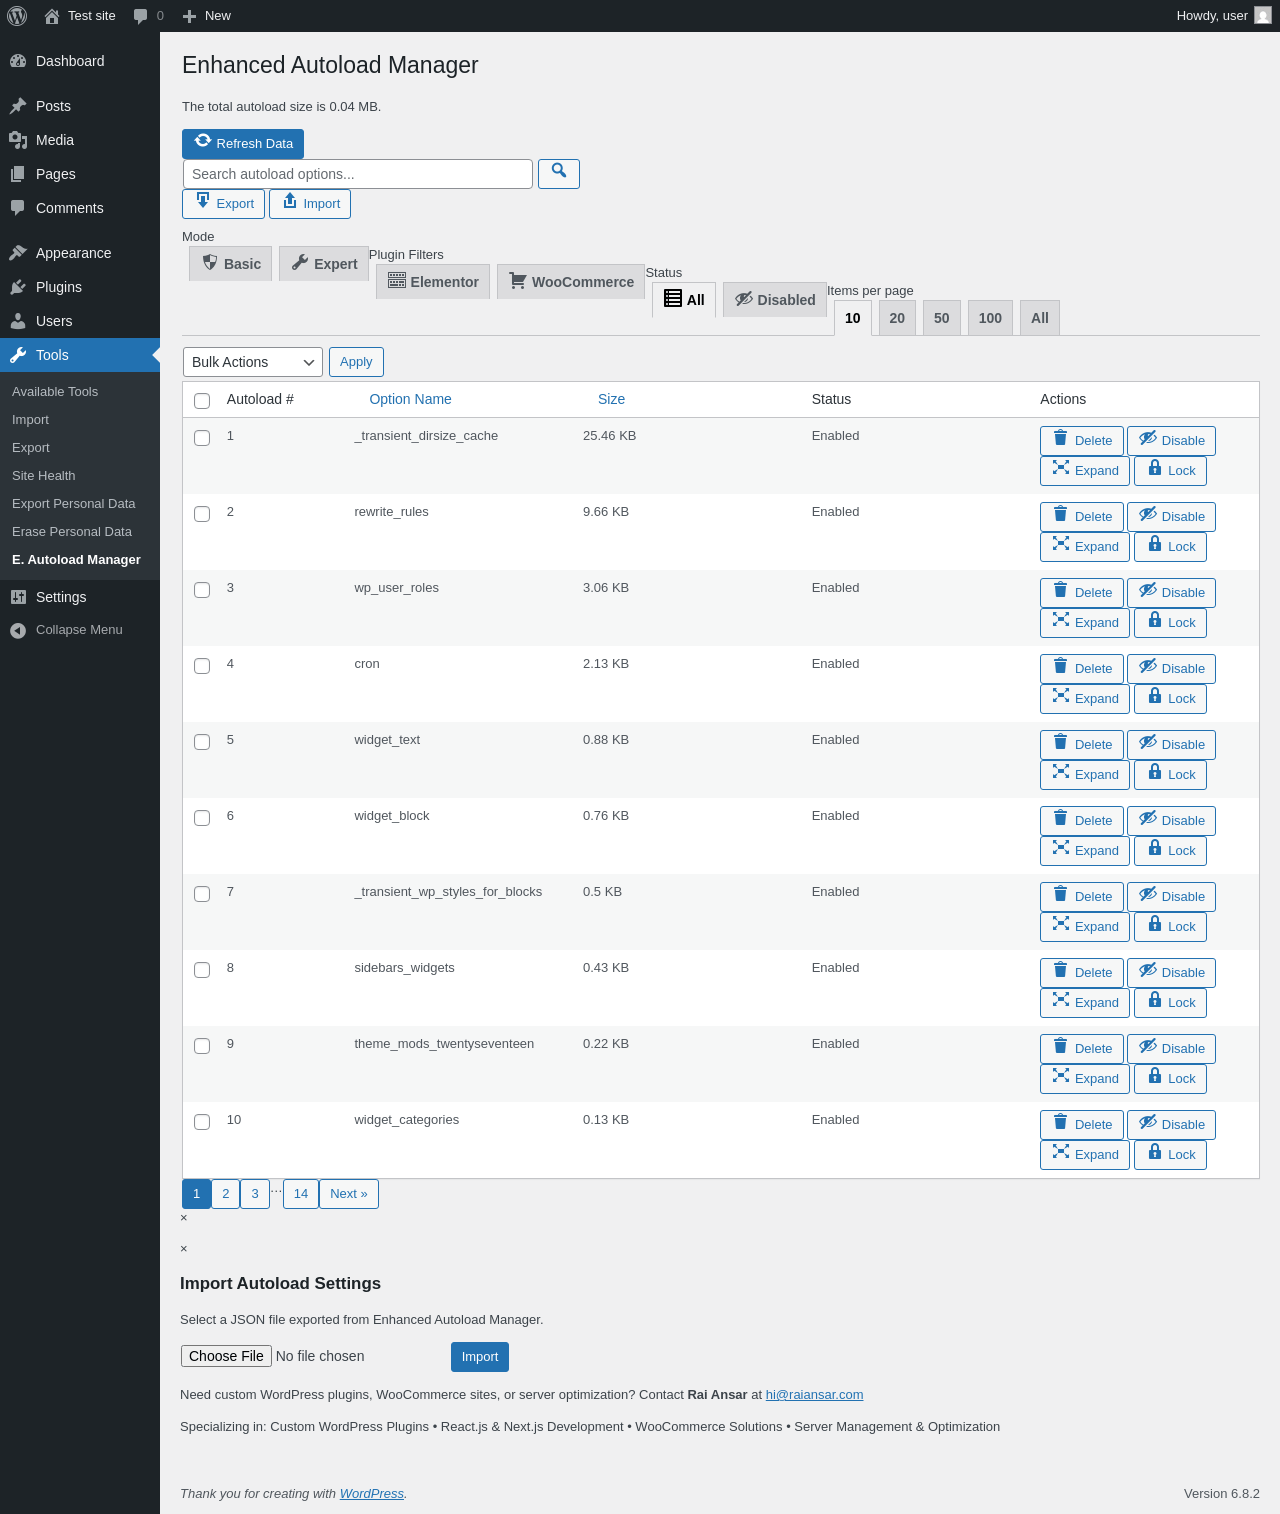Image resolution: width=1280 pixels, height=1514 pixels.
Task: Click the New content plus icon
Action: (189, 16)
